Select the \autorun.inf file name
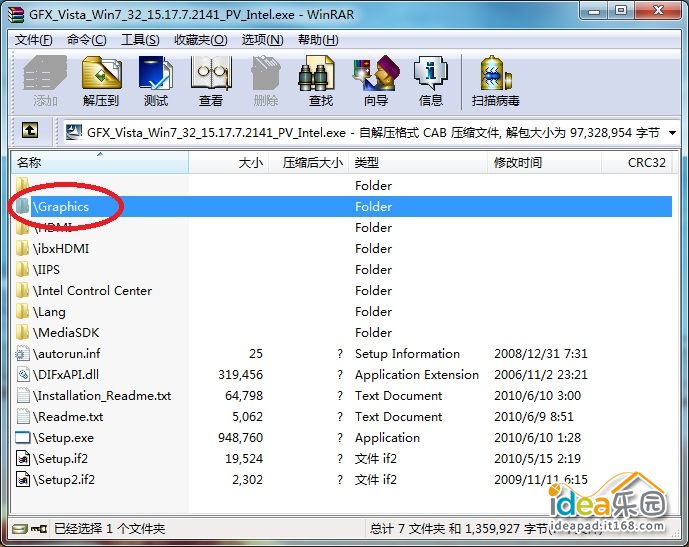689x547 pixels. tap(66, 353)
